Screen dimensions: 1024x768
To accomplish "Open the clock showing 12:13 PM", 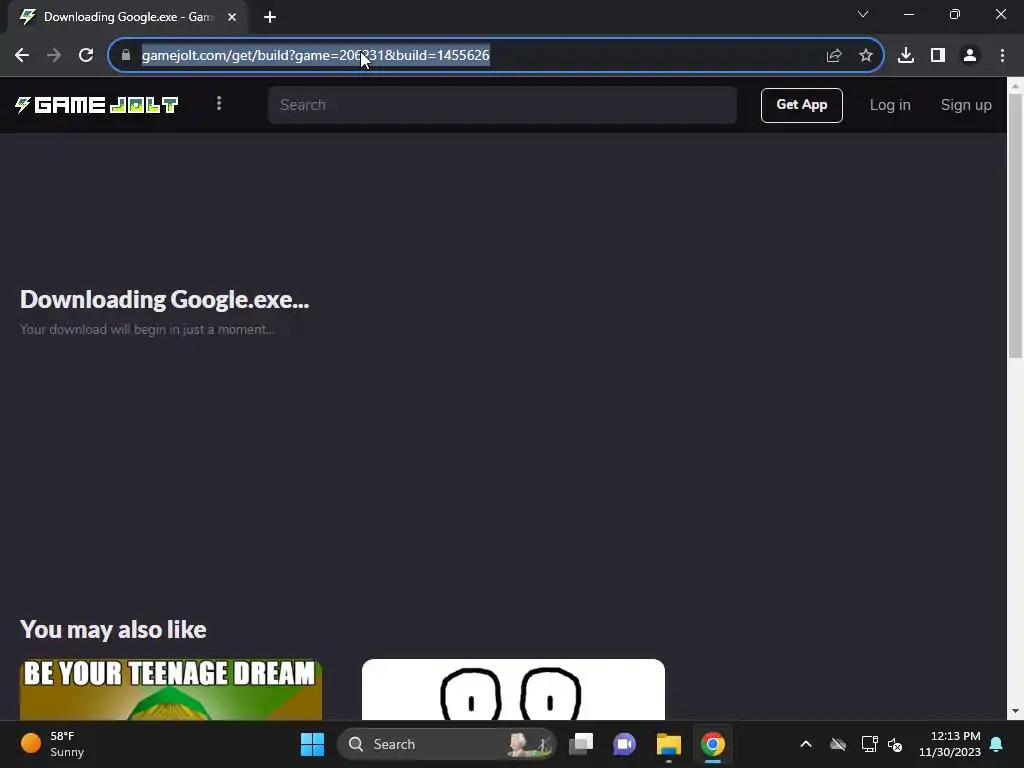I will click(950, 744).
